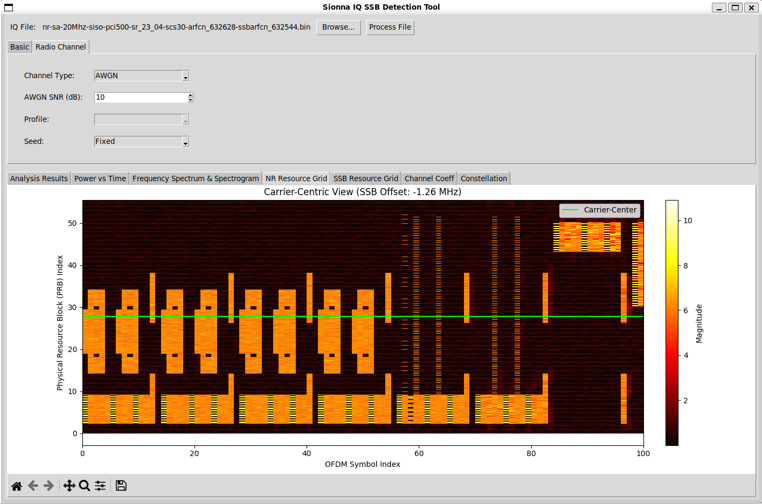Expand the Channel Type dropdown
762x504 pixels.
point(141,76)
